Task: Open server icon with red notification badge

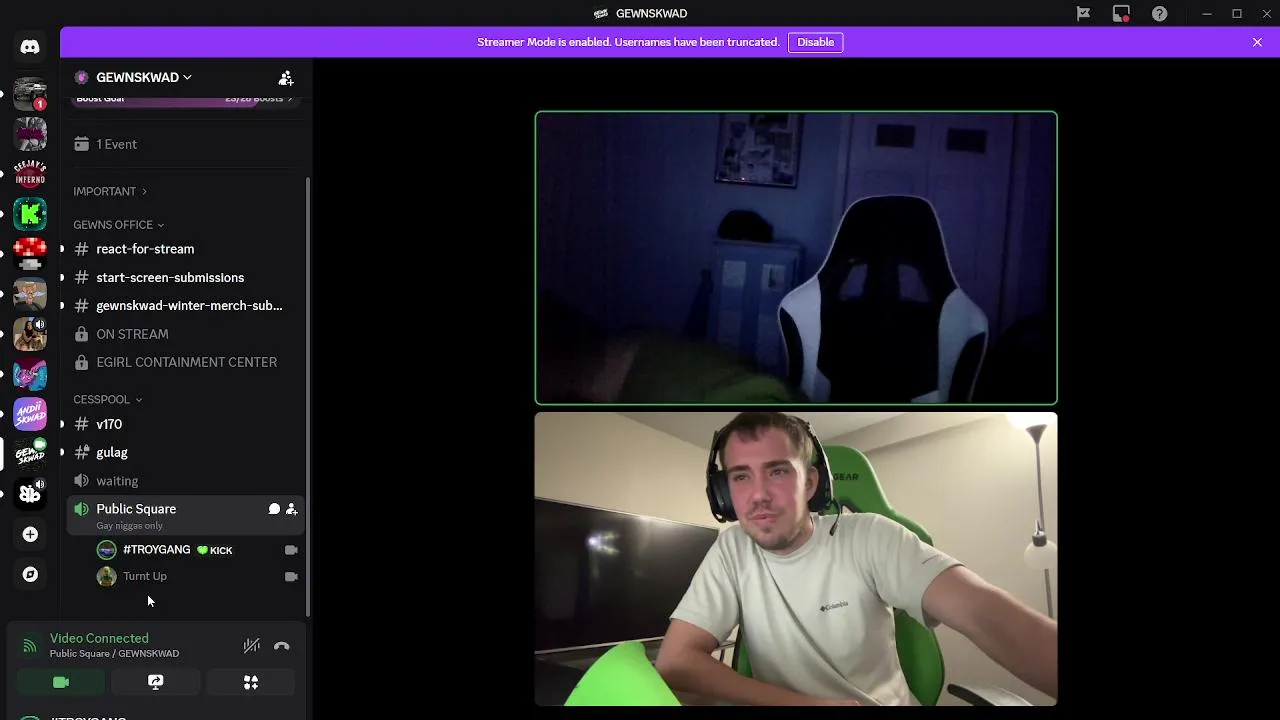Action: pyautogui.click(x=30, y=93)
